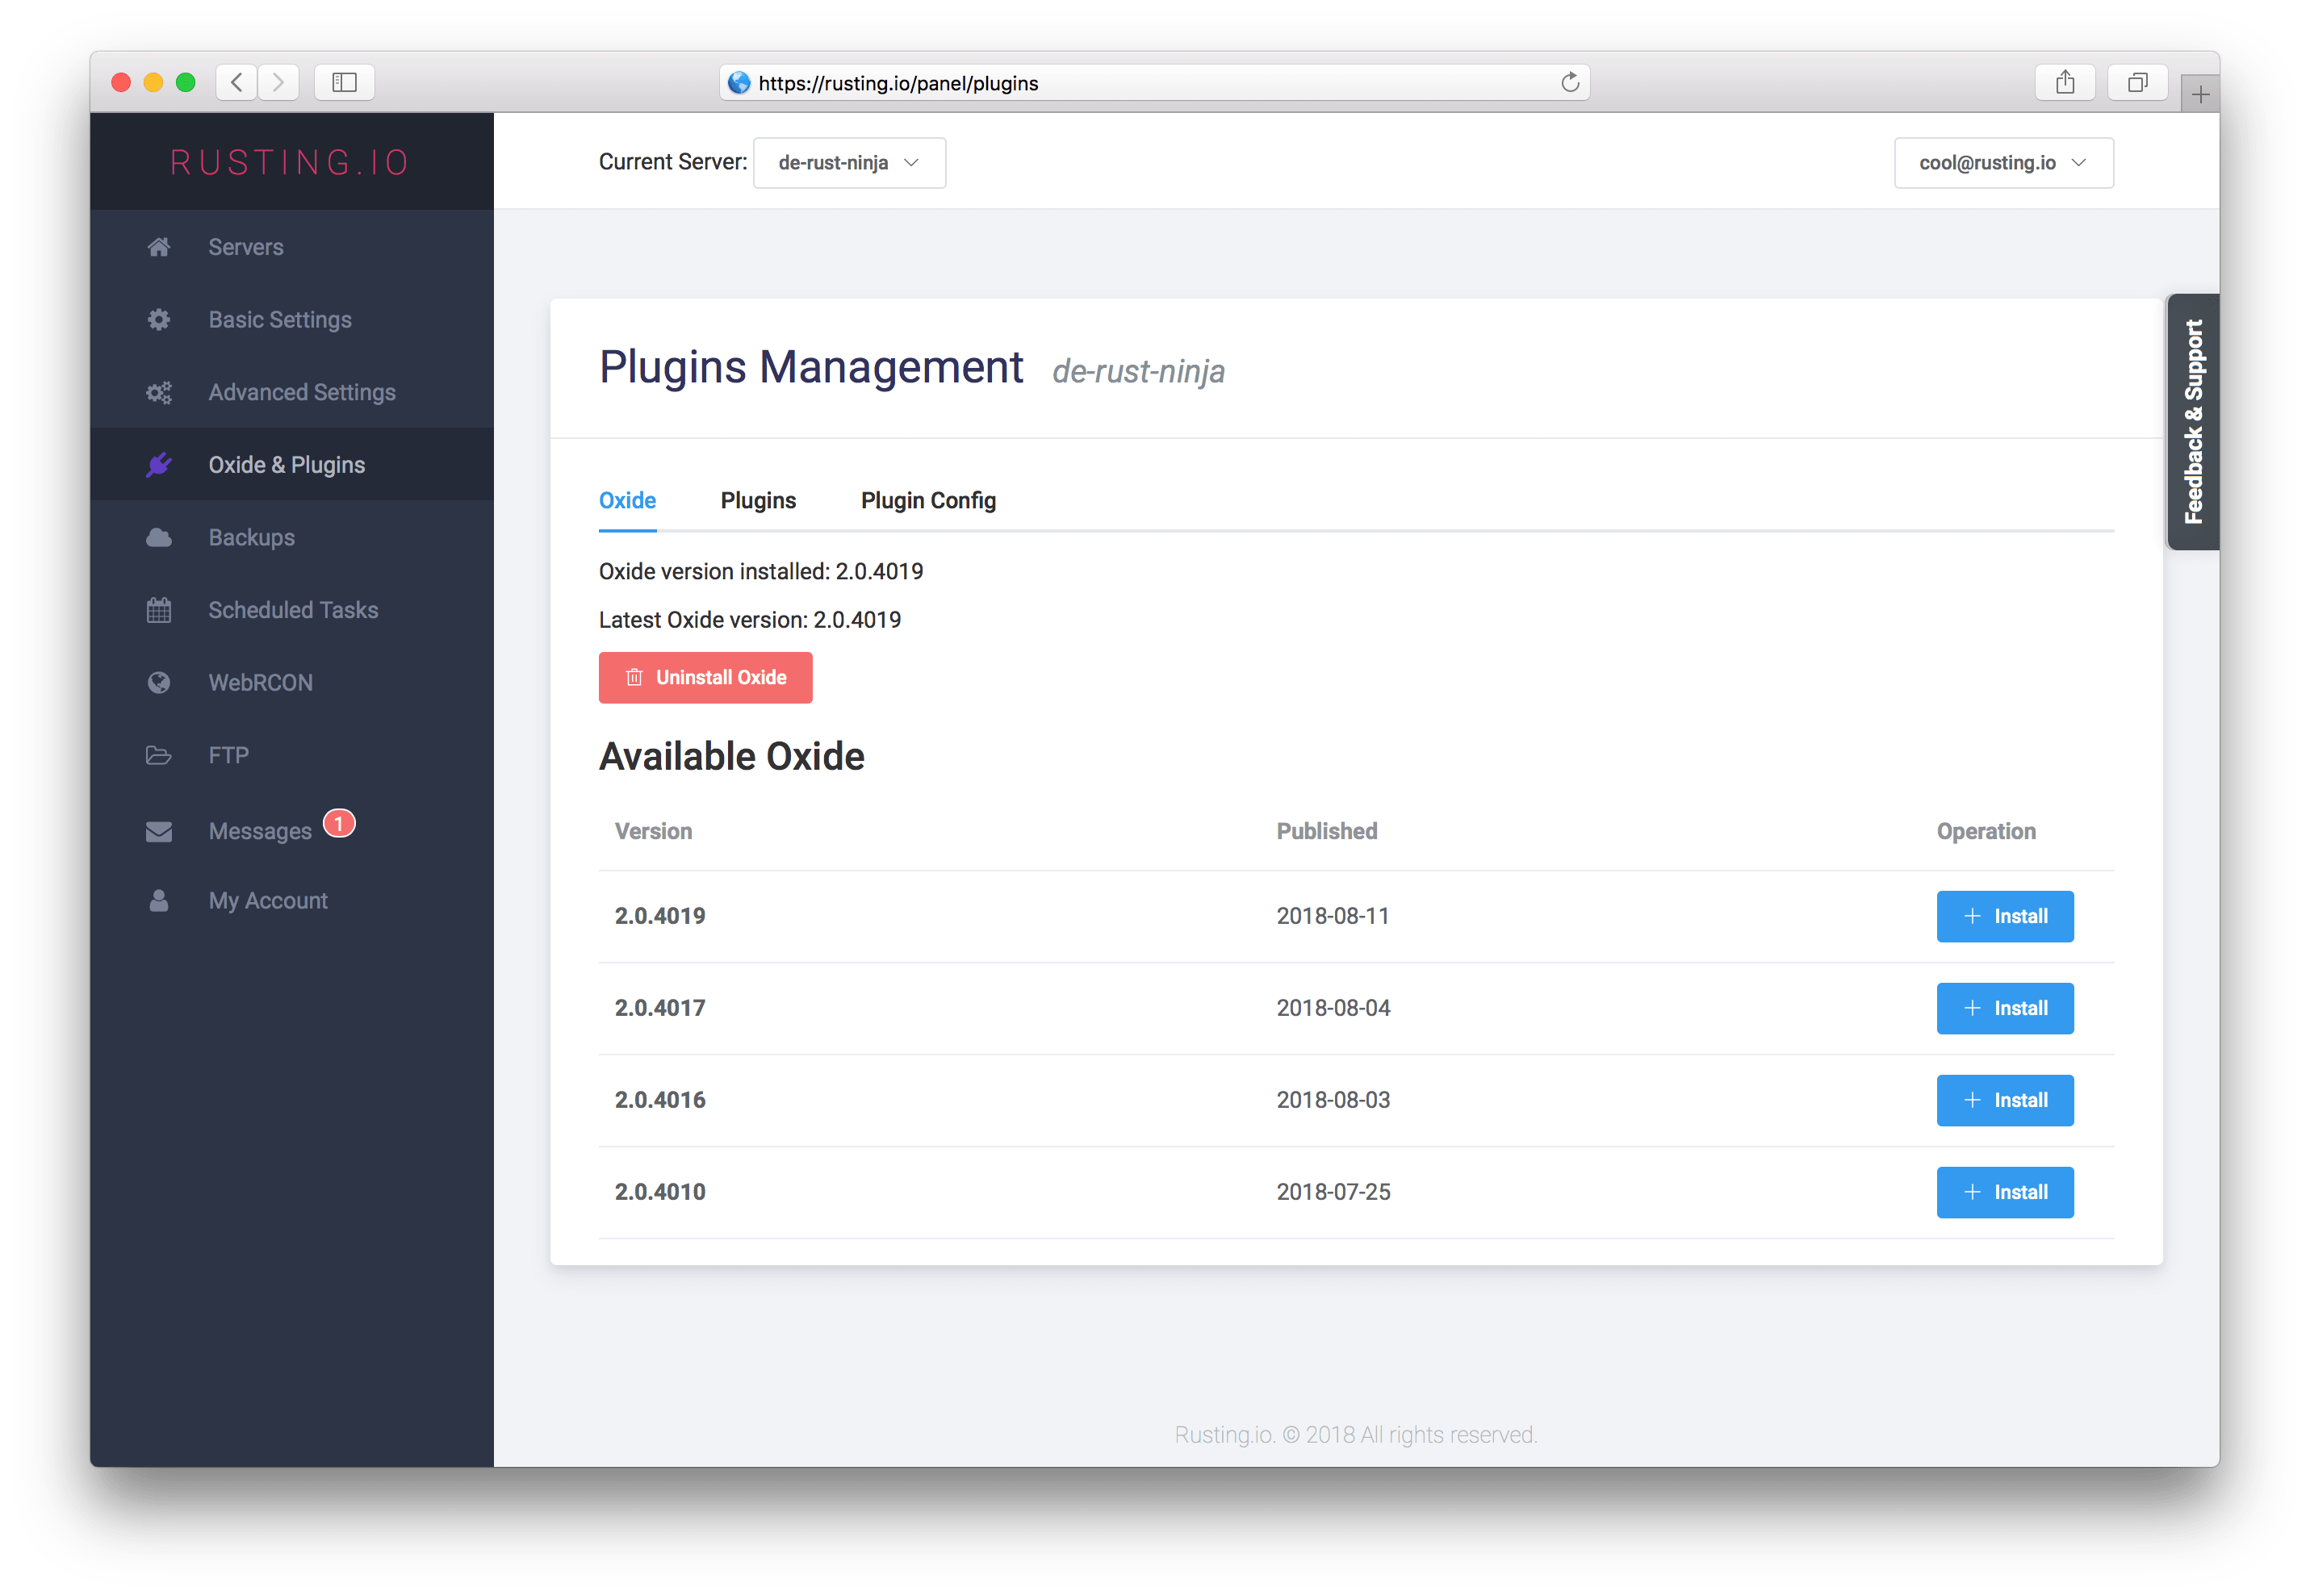2310x1596 pixels.
Task: Click version cell 2.0.4017
Action: pos(660,1008)
